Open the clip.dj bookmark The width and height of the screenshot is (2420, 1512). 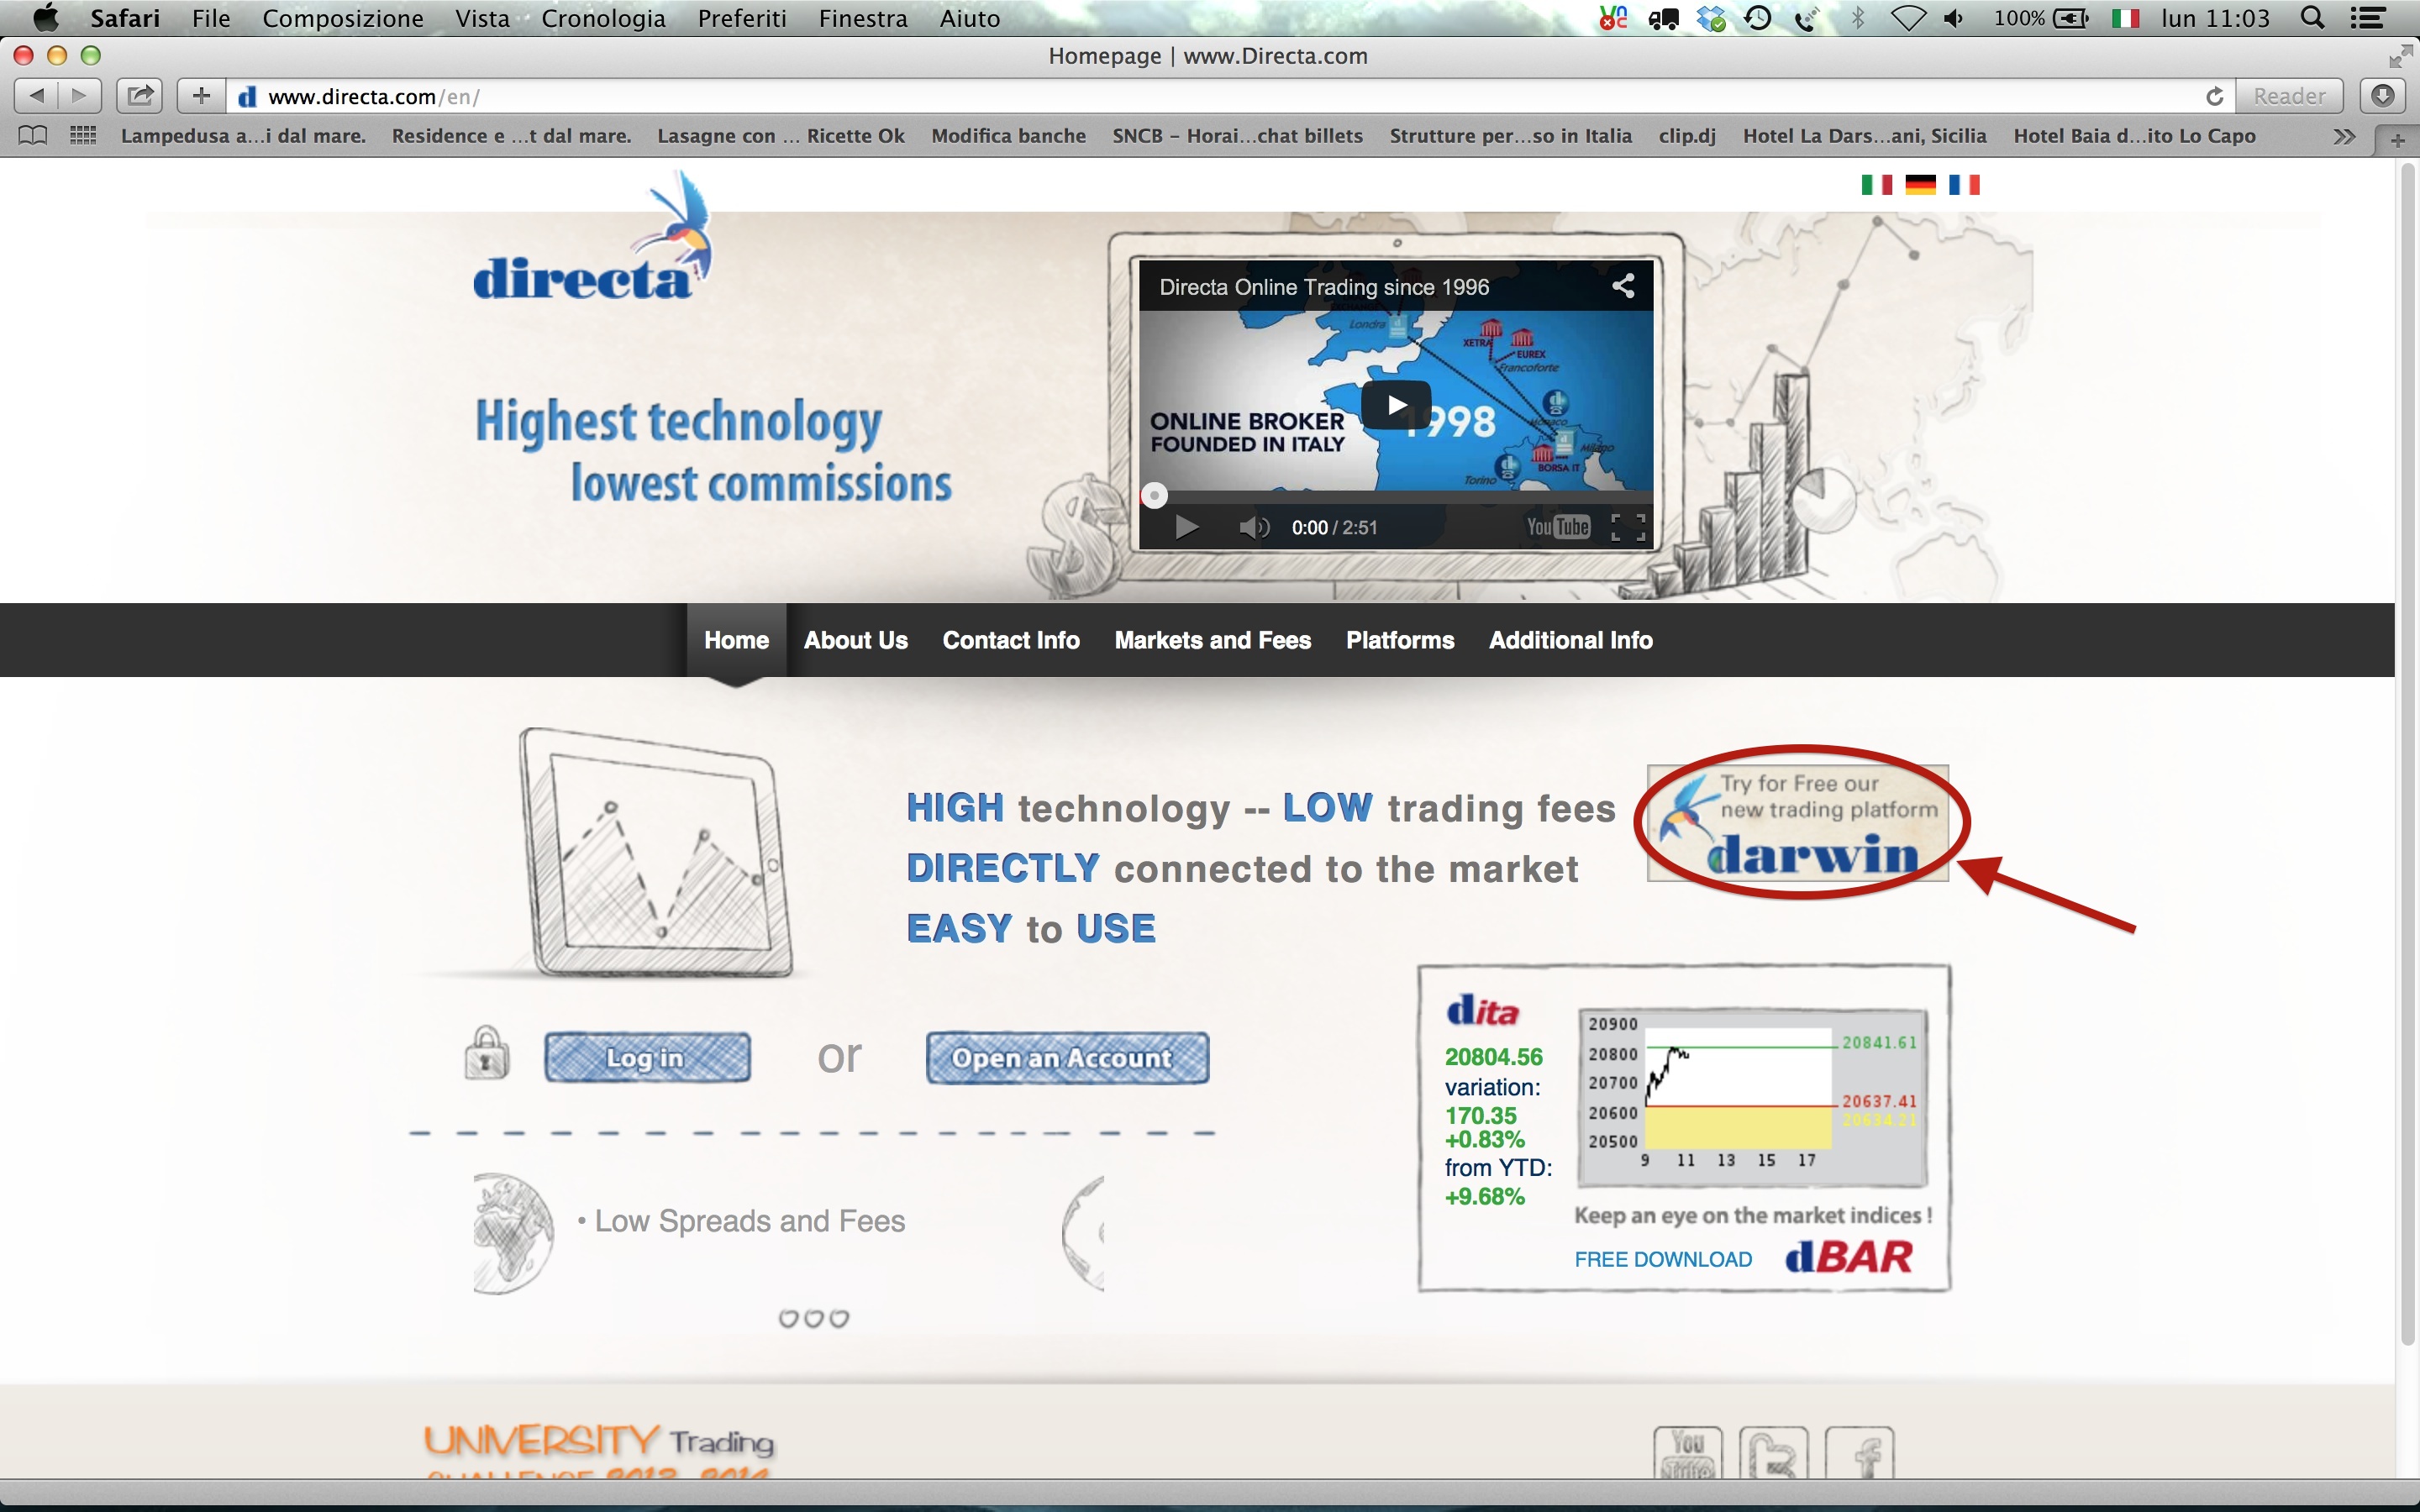[x=1686, y=135]
